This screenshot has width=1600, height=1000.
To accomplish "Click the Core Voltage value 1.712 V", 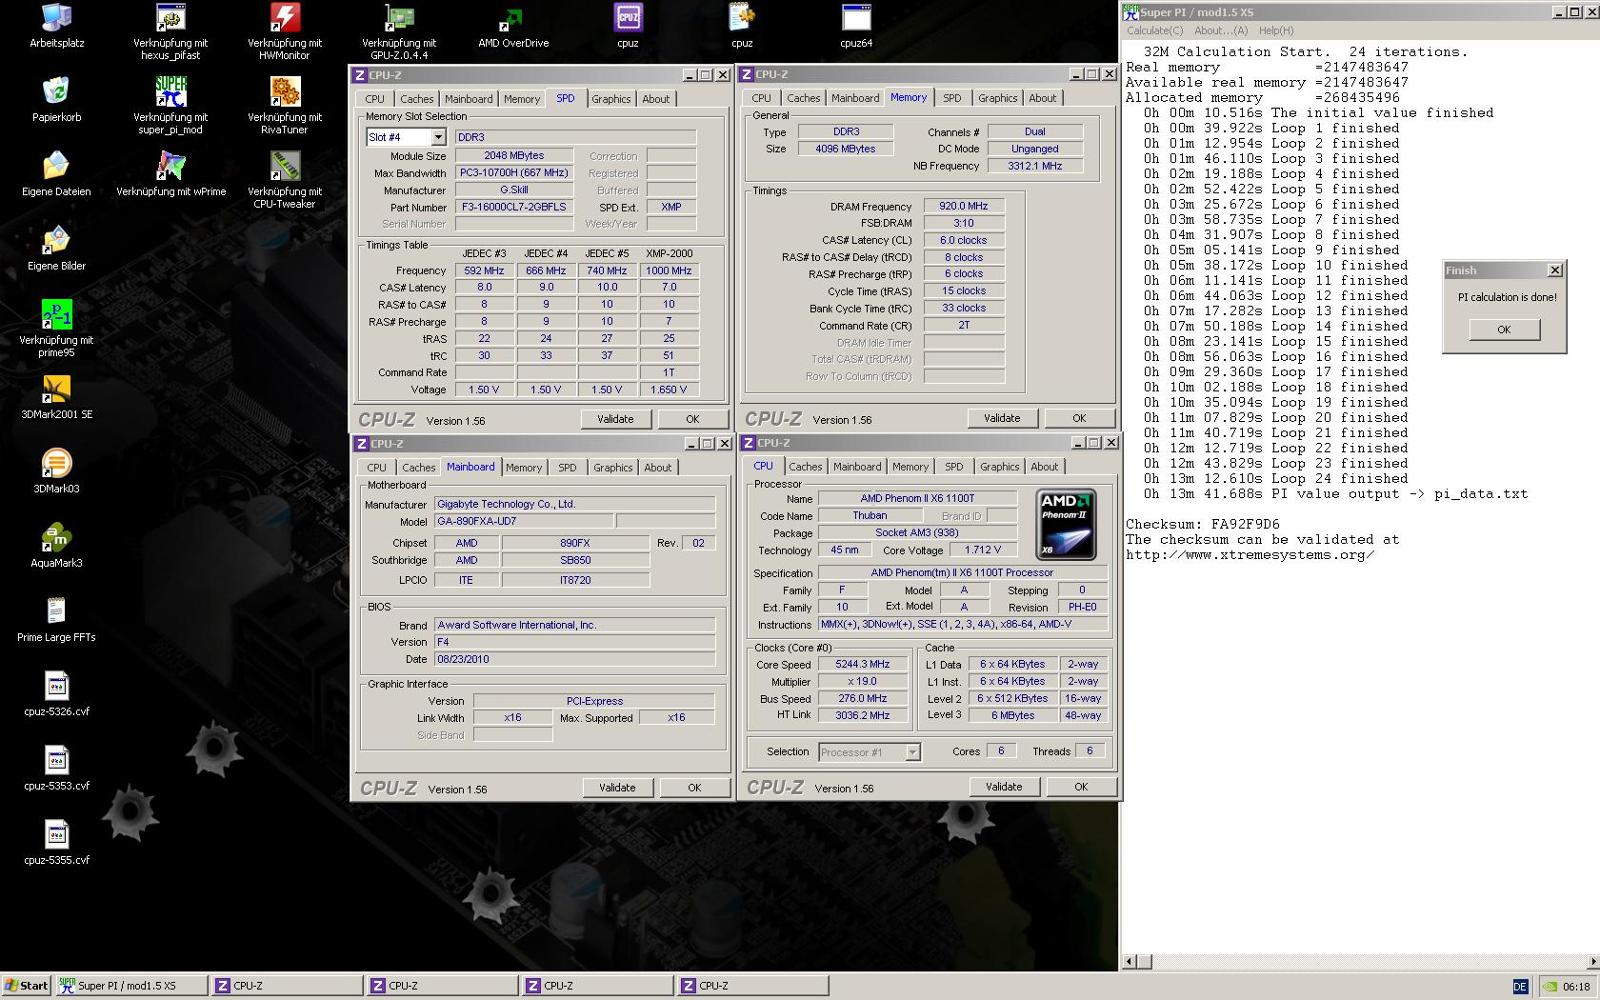I will (x=982, y=550).
